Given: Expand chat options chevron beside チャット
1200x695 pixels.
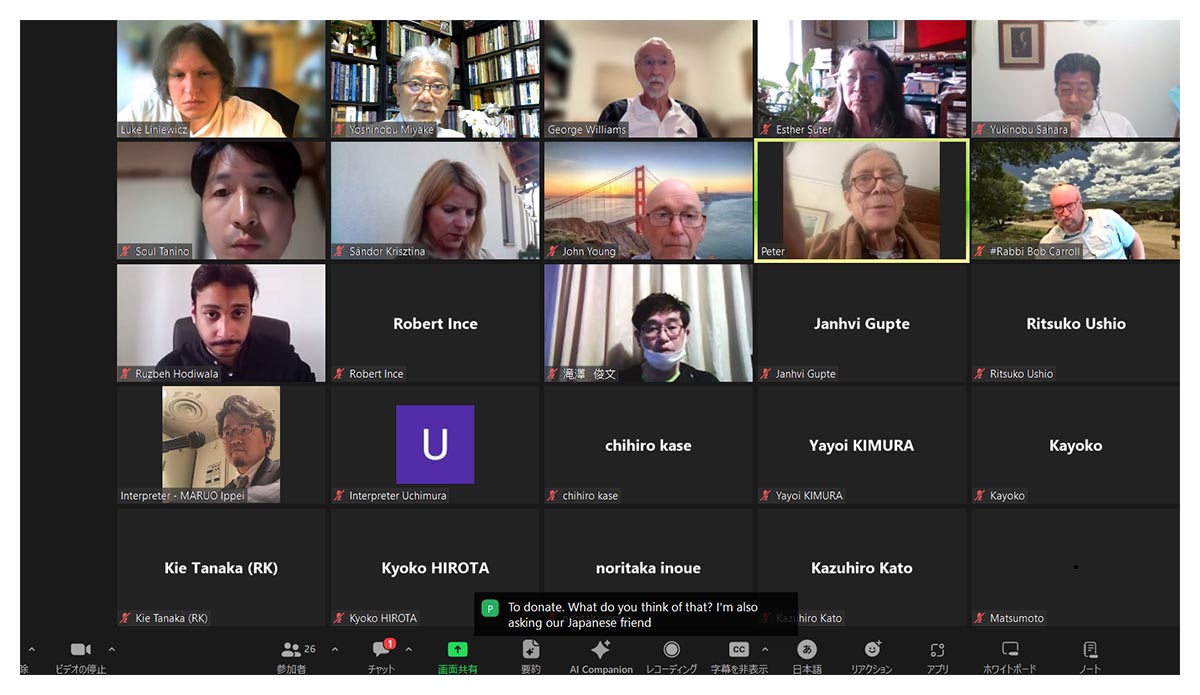Looking at the screenshot, I should pyautogui.click(x=408, y=650).
